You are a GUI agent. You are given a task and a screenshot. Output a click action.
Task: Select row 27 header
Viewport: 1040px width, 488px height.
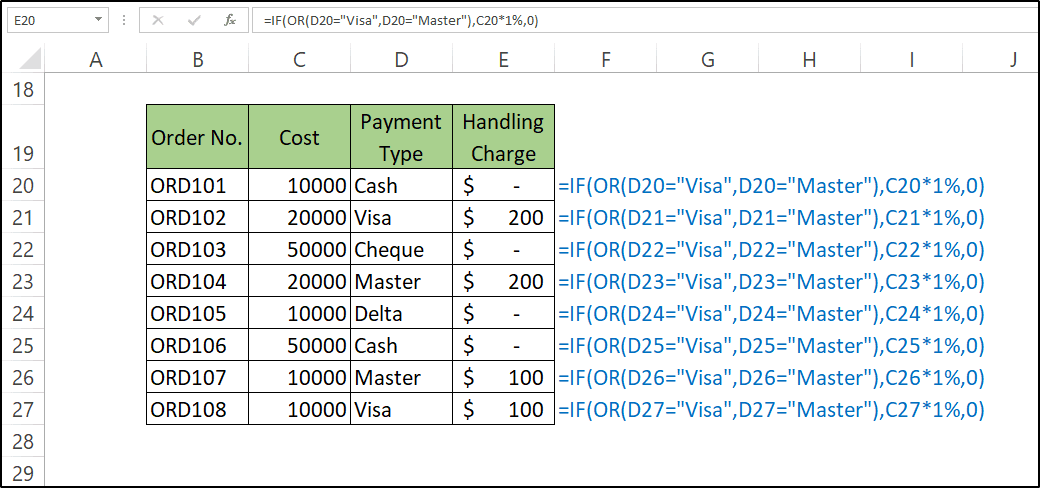tap(23, 408)
